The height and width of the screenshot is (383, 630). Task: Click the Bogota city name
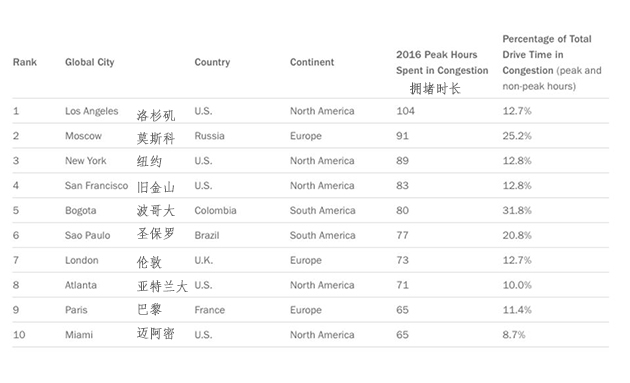click(x=80, y=211)
